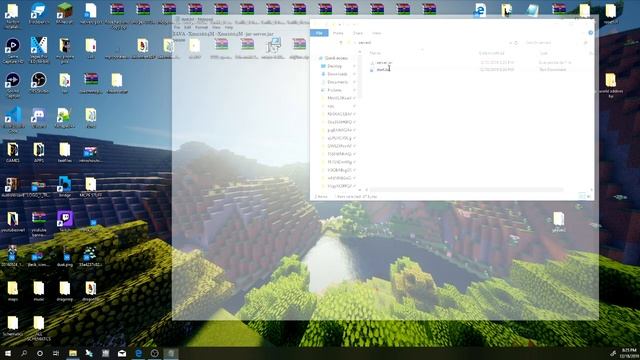Viewport: 640px width, 360px height.
Task: Select the bridge desktop shortcut
Action: pyautogui.click(x=64, y=187)
